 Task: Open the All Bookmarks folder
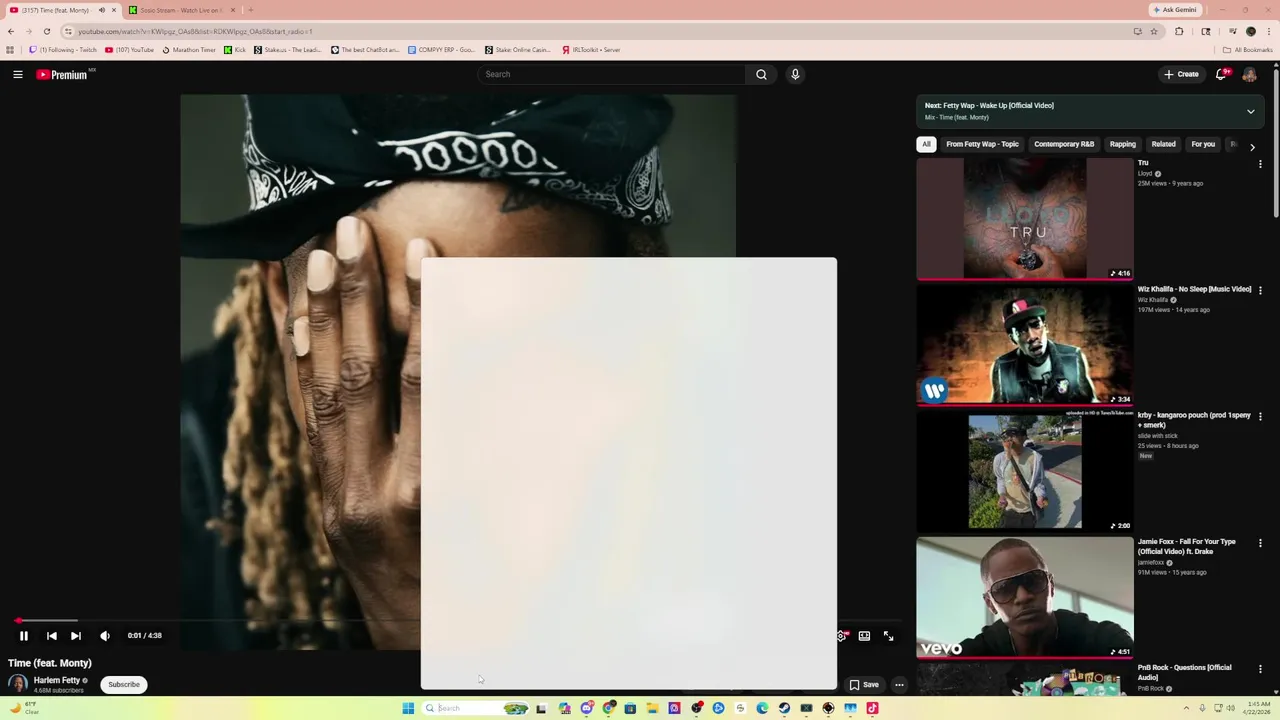coord(1247,50)
